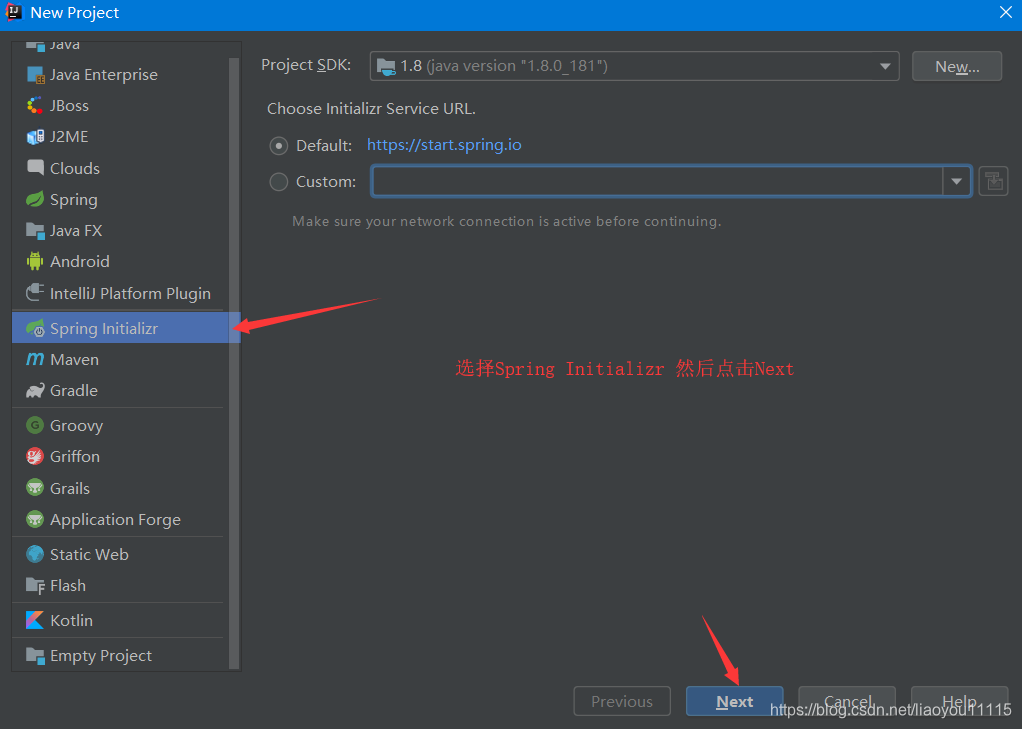The height and width of the screenshot is (729, 1022).
Task: Click the JBoss icon
Action: click(x=35, y=106)
